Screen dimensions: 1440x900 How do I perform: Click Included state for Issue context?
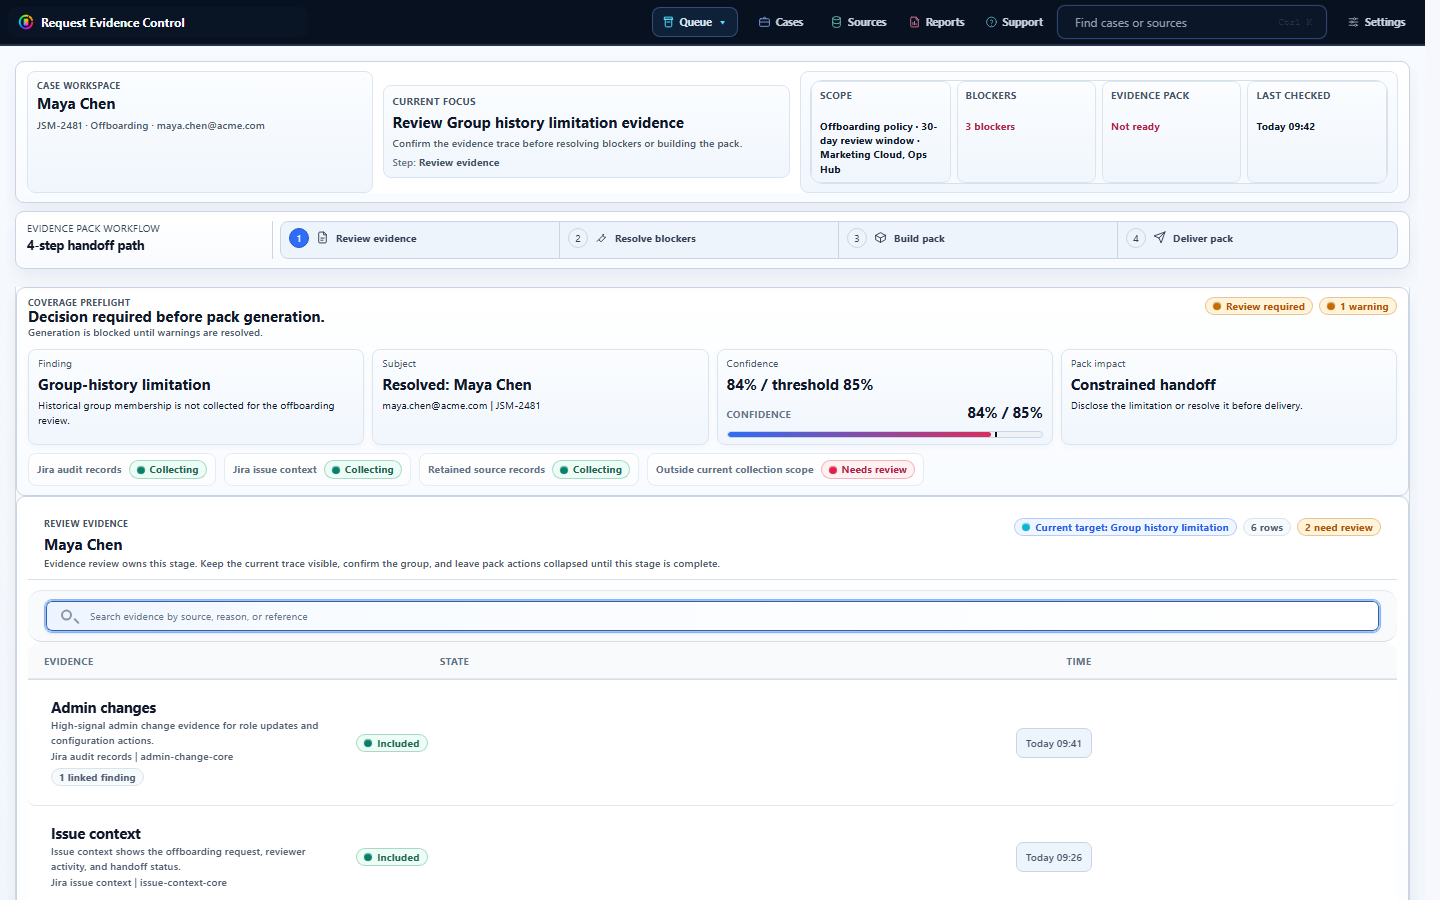[392, 858]
